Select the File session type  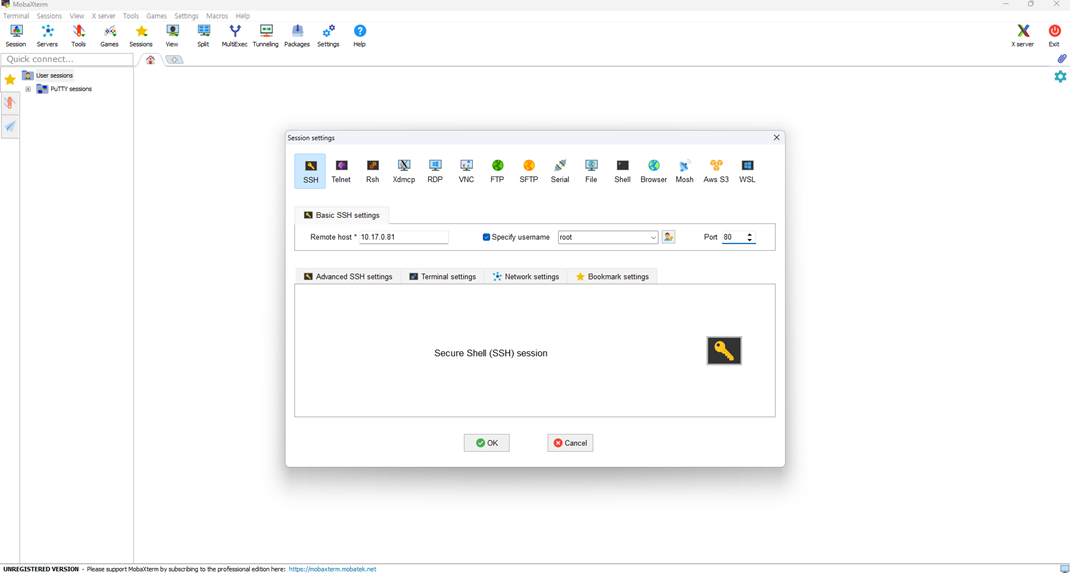[x=591, y=171]
